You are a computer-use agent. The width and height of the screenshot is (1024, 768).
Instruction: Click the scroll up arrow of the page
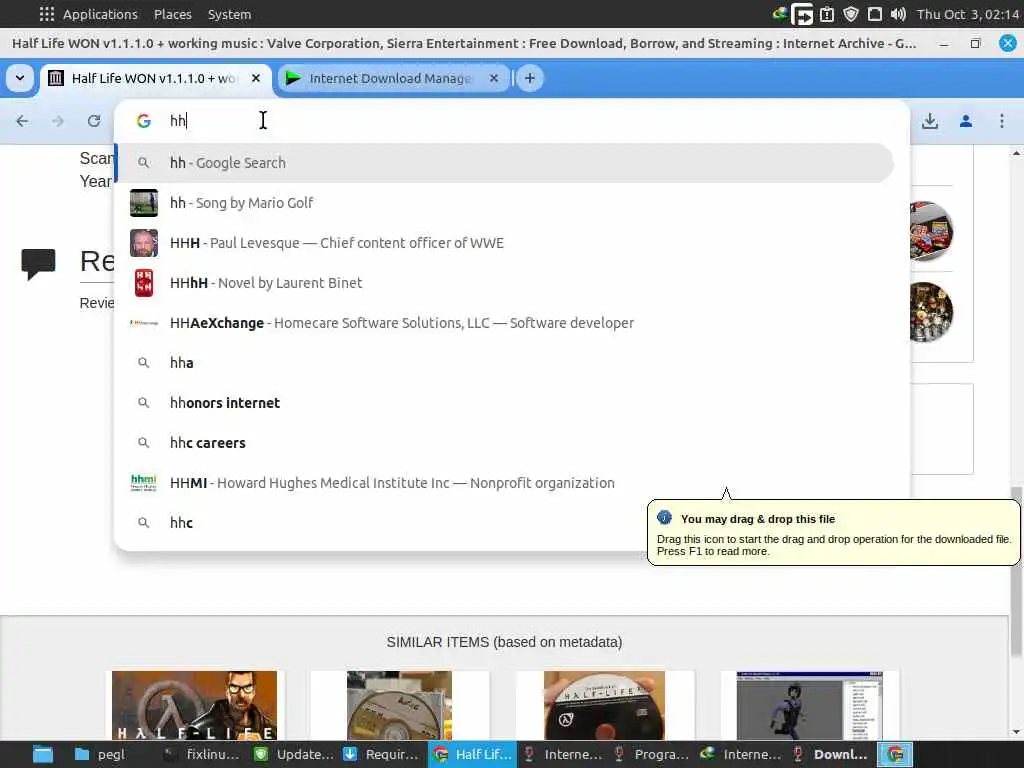[x=1016, y=153]
